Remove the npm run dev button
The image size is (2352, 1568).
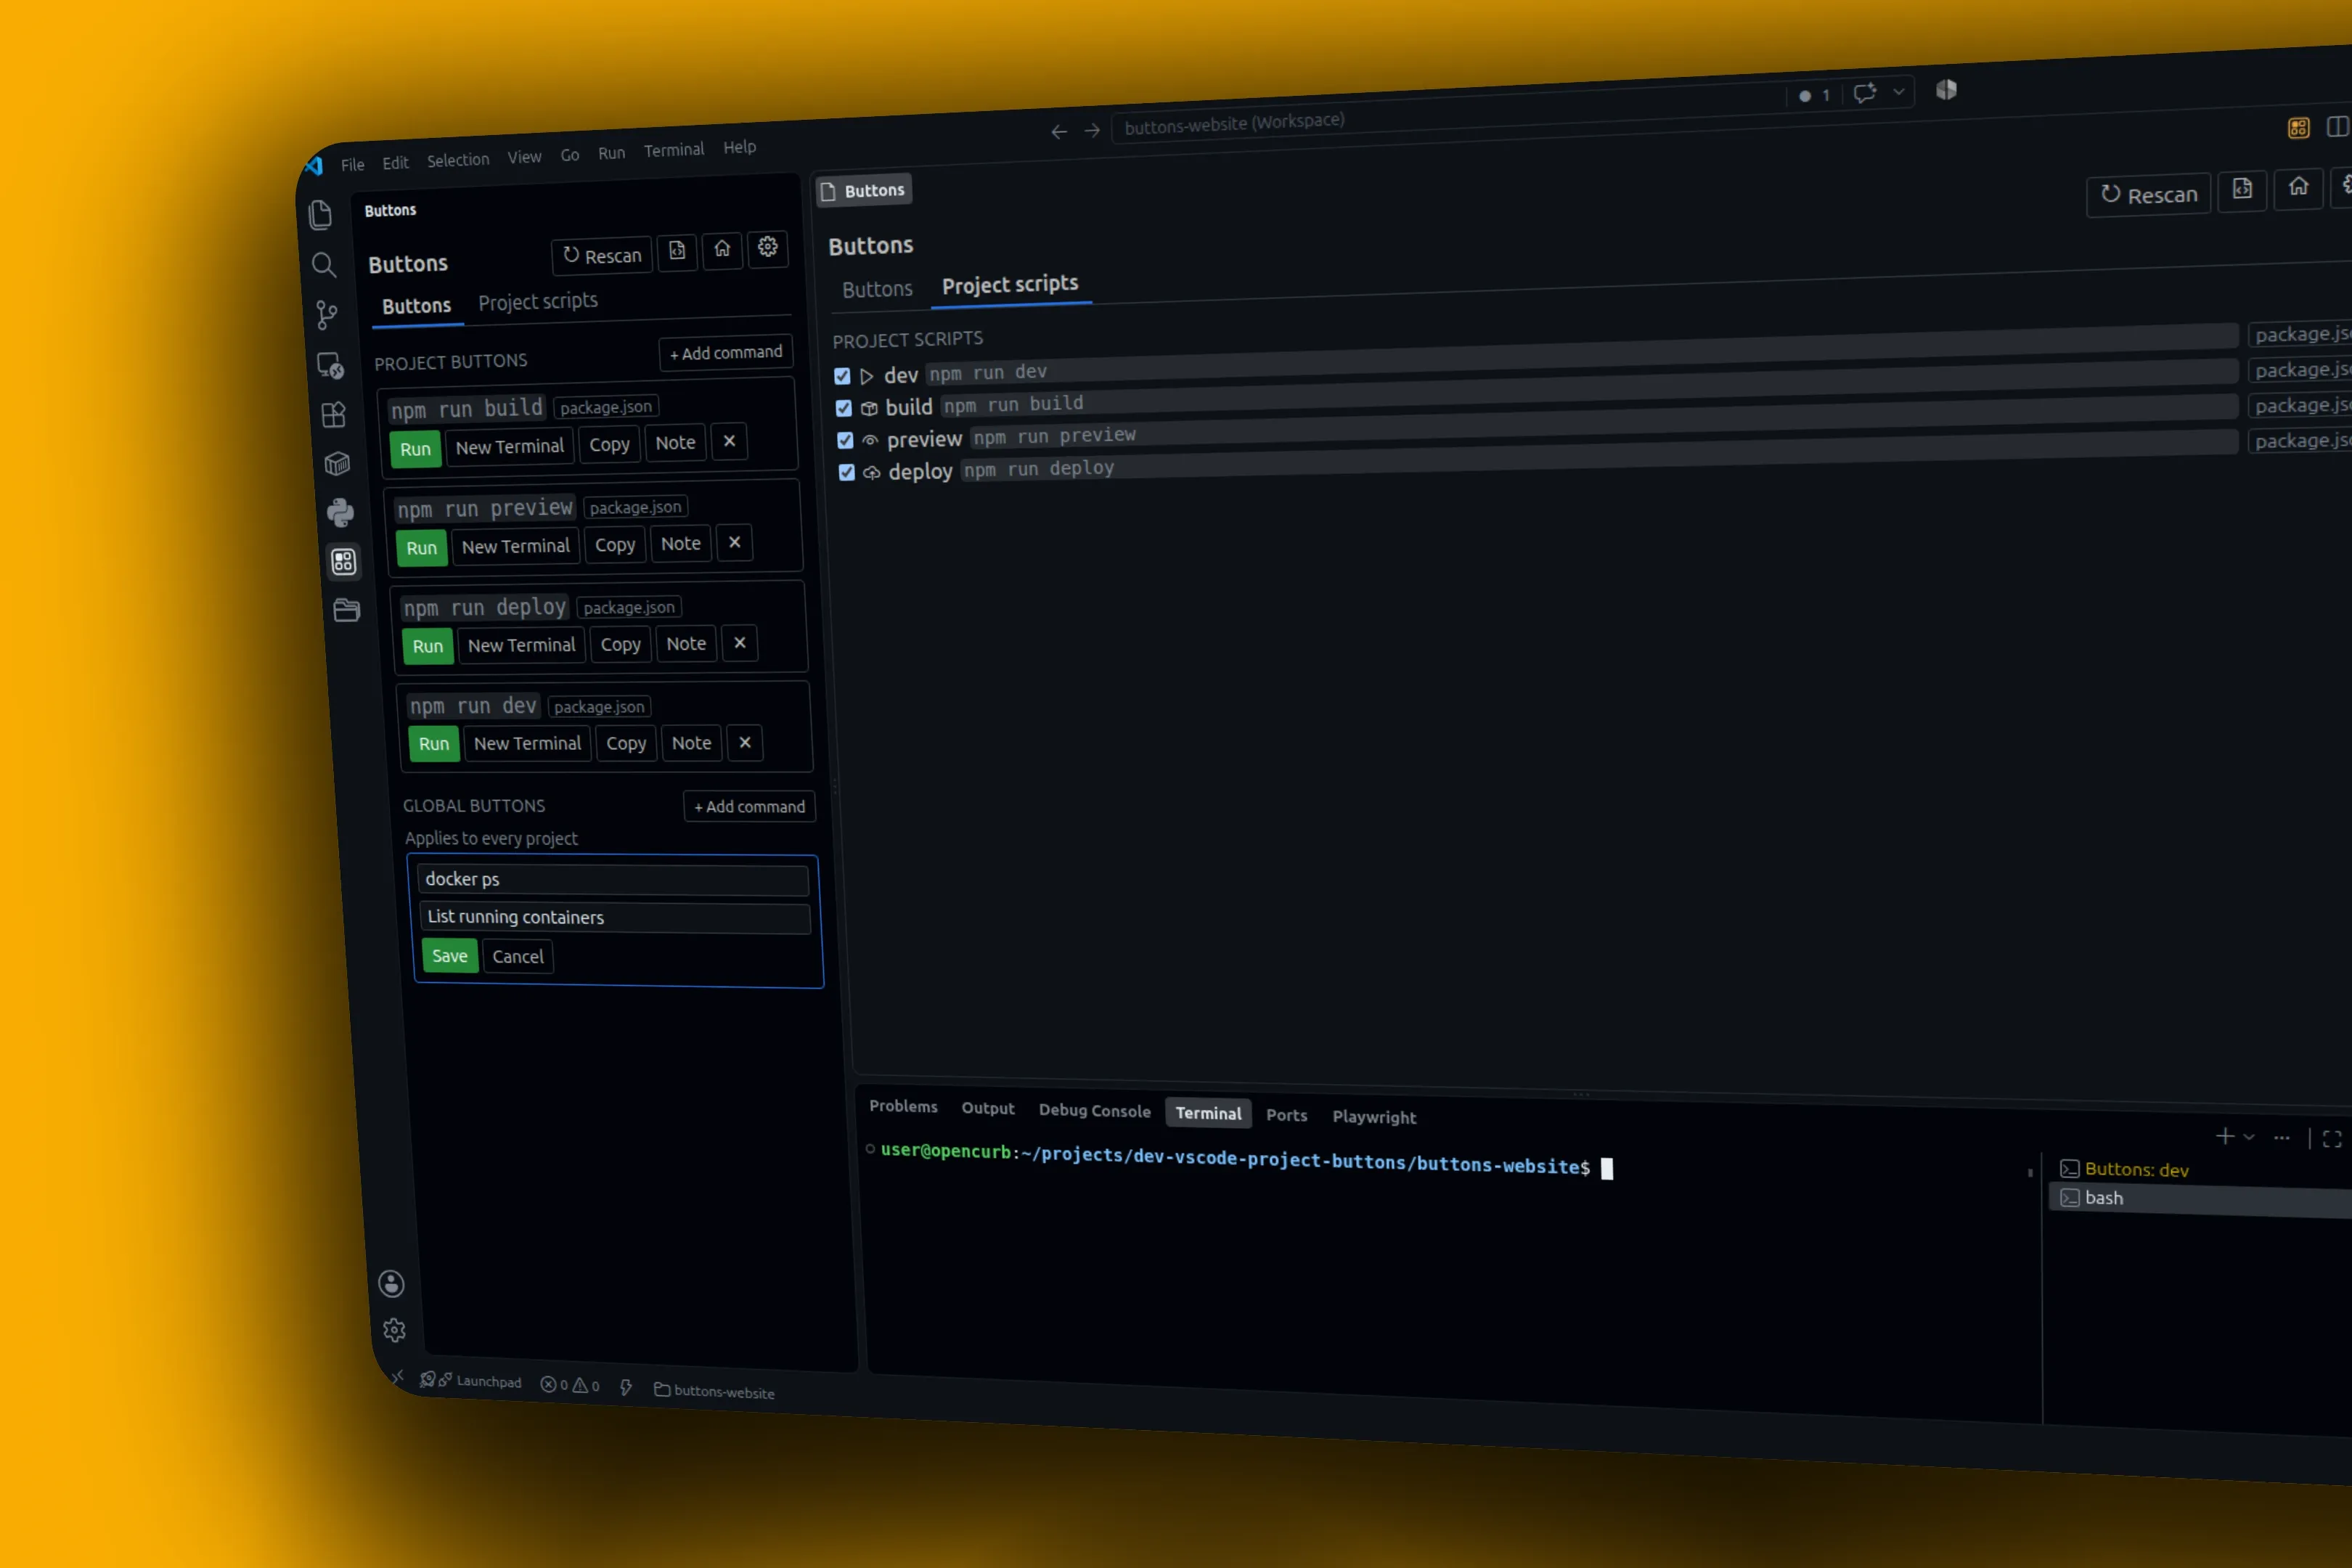[x=745, y=742]
